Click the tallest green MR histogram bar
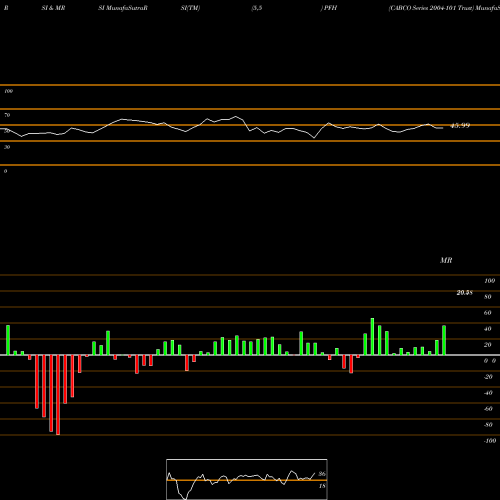 point(372,337)
